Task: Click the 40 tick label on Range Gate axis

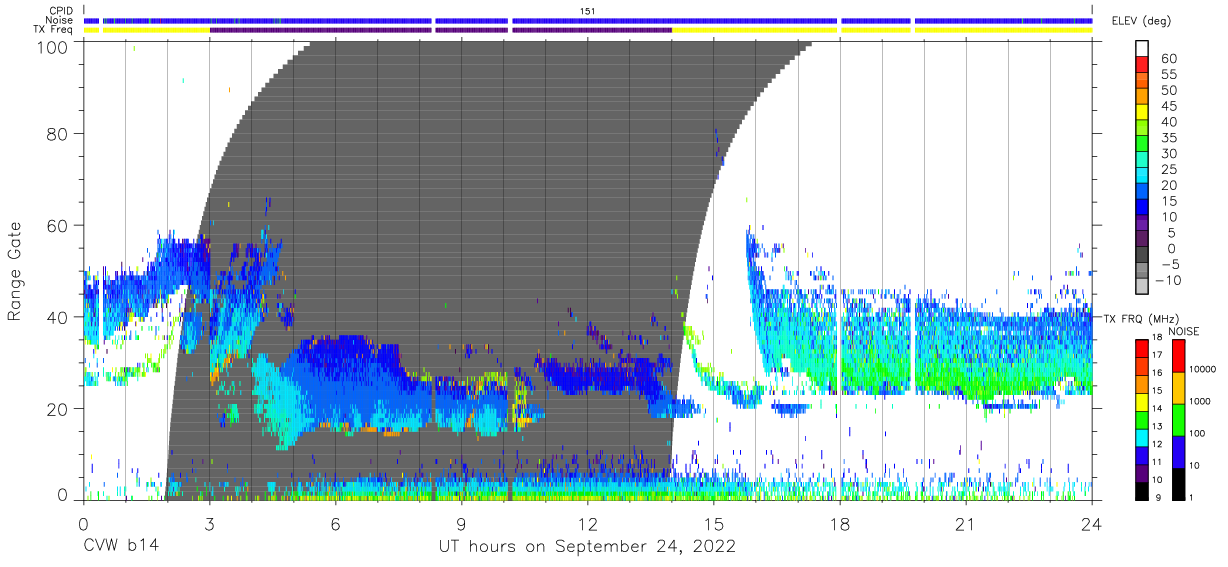Action: pos(56,317)
